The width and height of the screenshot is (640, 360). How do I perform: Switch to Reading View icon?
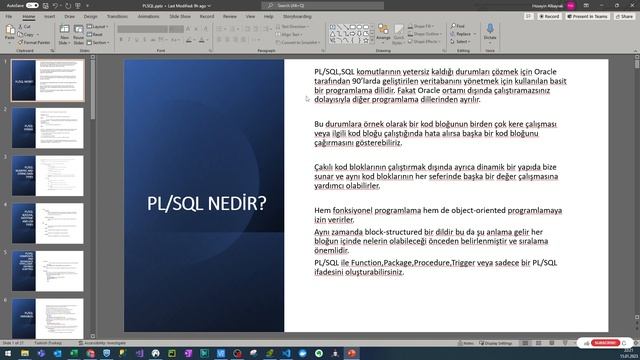click(x=551, y=343)
